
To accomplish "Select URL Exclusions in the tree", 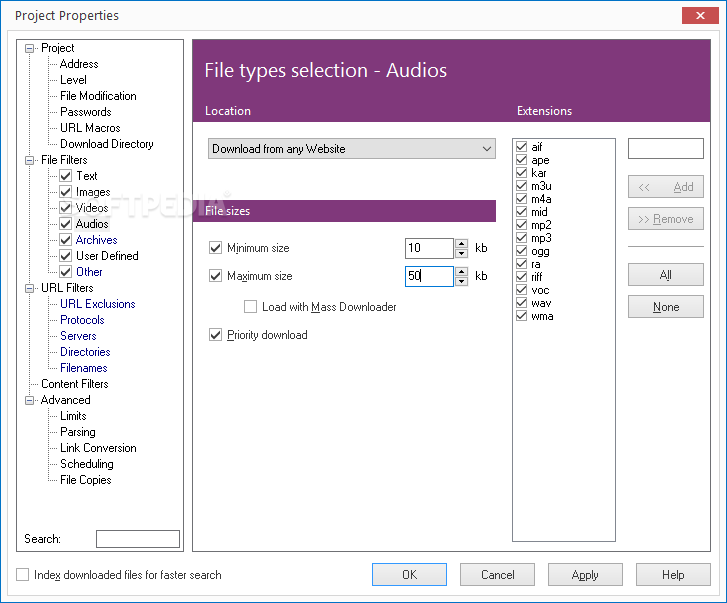I will point(97,304).
